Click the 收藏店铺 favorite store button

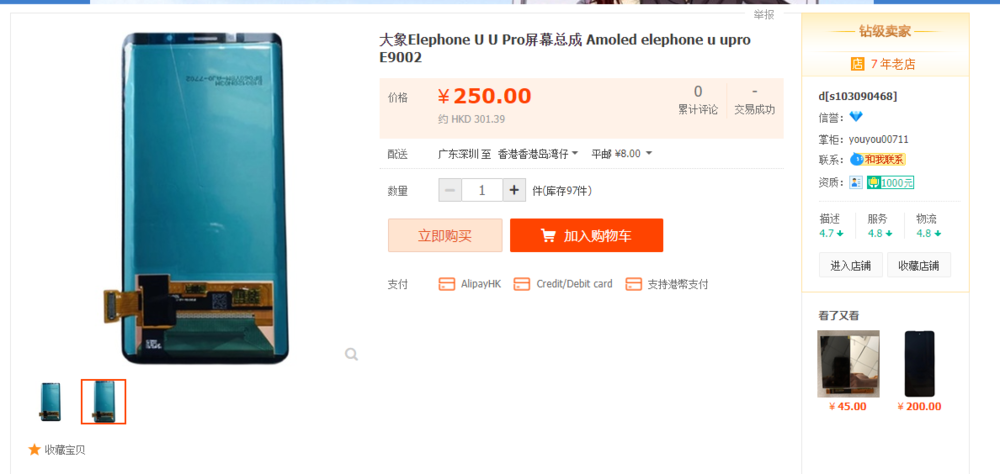tap(918, 265)
